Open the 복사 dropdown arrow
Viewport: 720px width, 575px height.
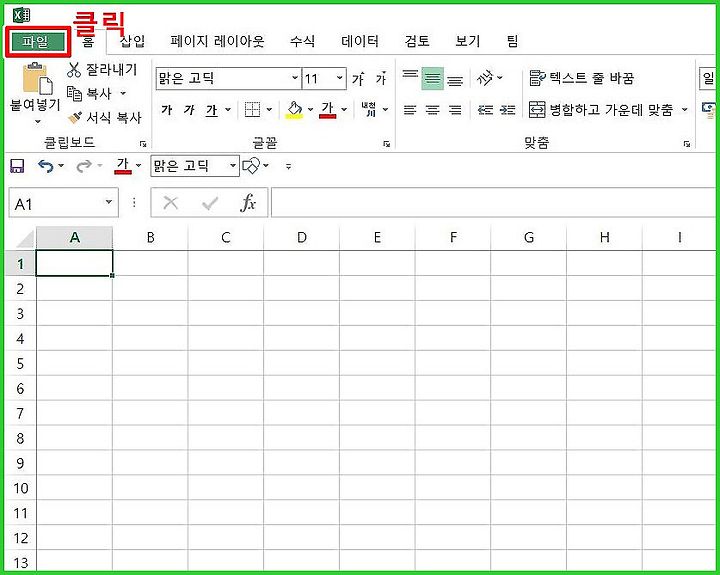point(123,94)
